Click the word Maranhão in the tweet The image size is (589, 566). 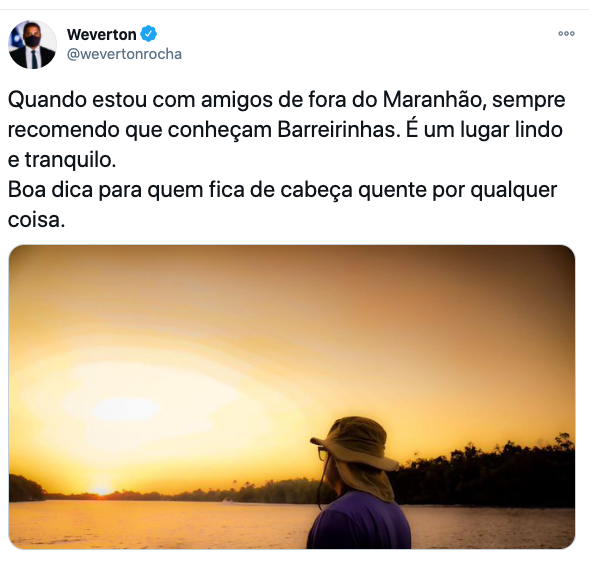pos(434,100)
